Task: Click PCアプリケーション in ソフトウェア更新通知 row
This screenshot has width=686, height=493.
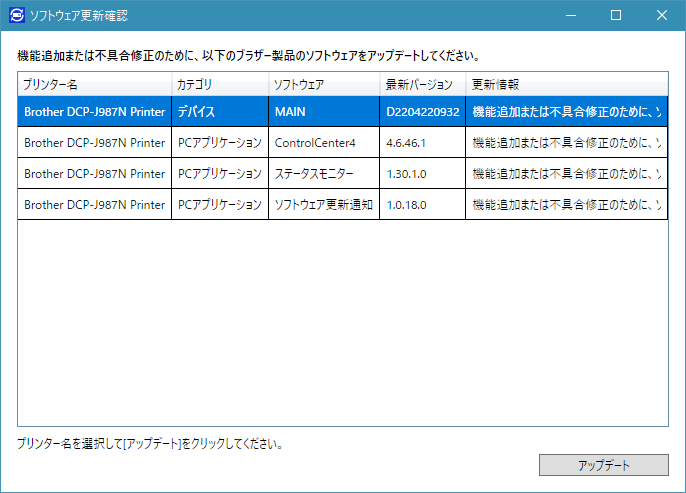Action: [220, 204]
